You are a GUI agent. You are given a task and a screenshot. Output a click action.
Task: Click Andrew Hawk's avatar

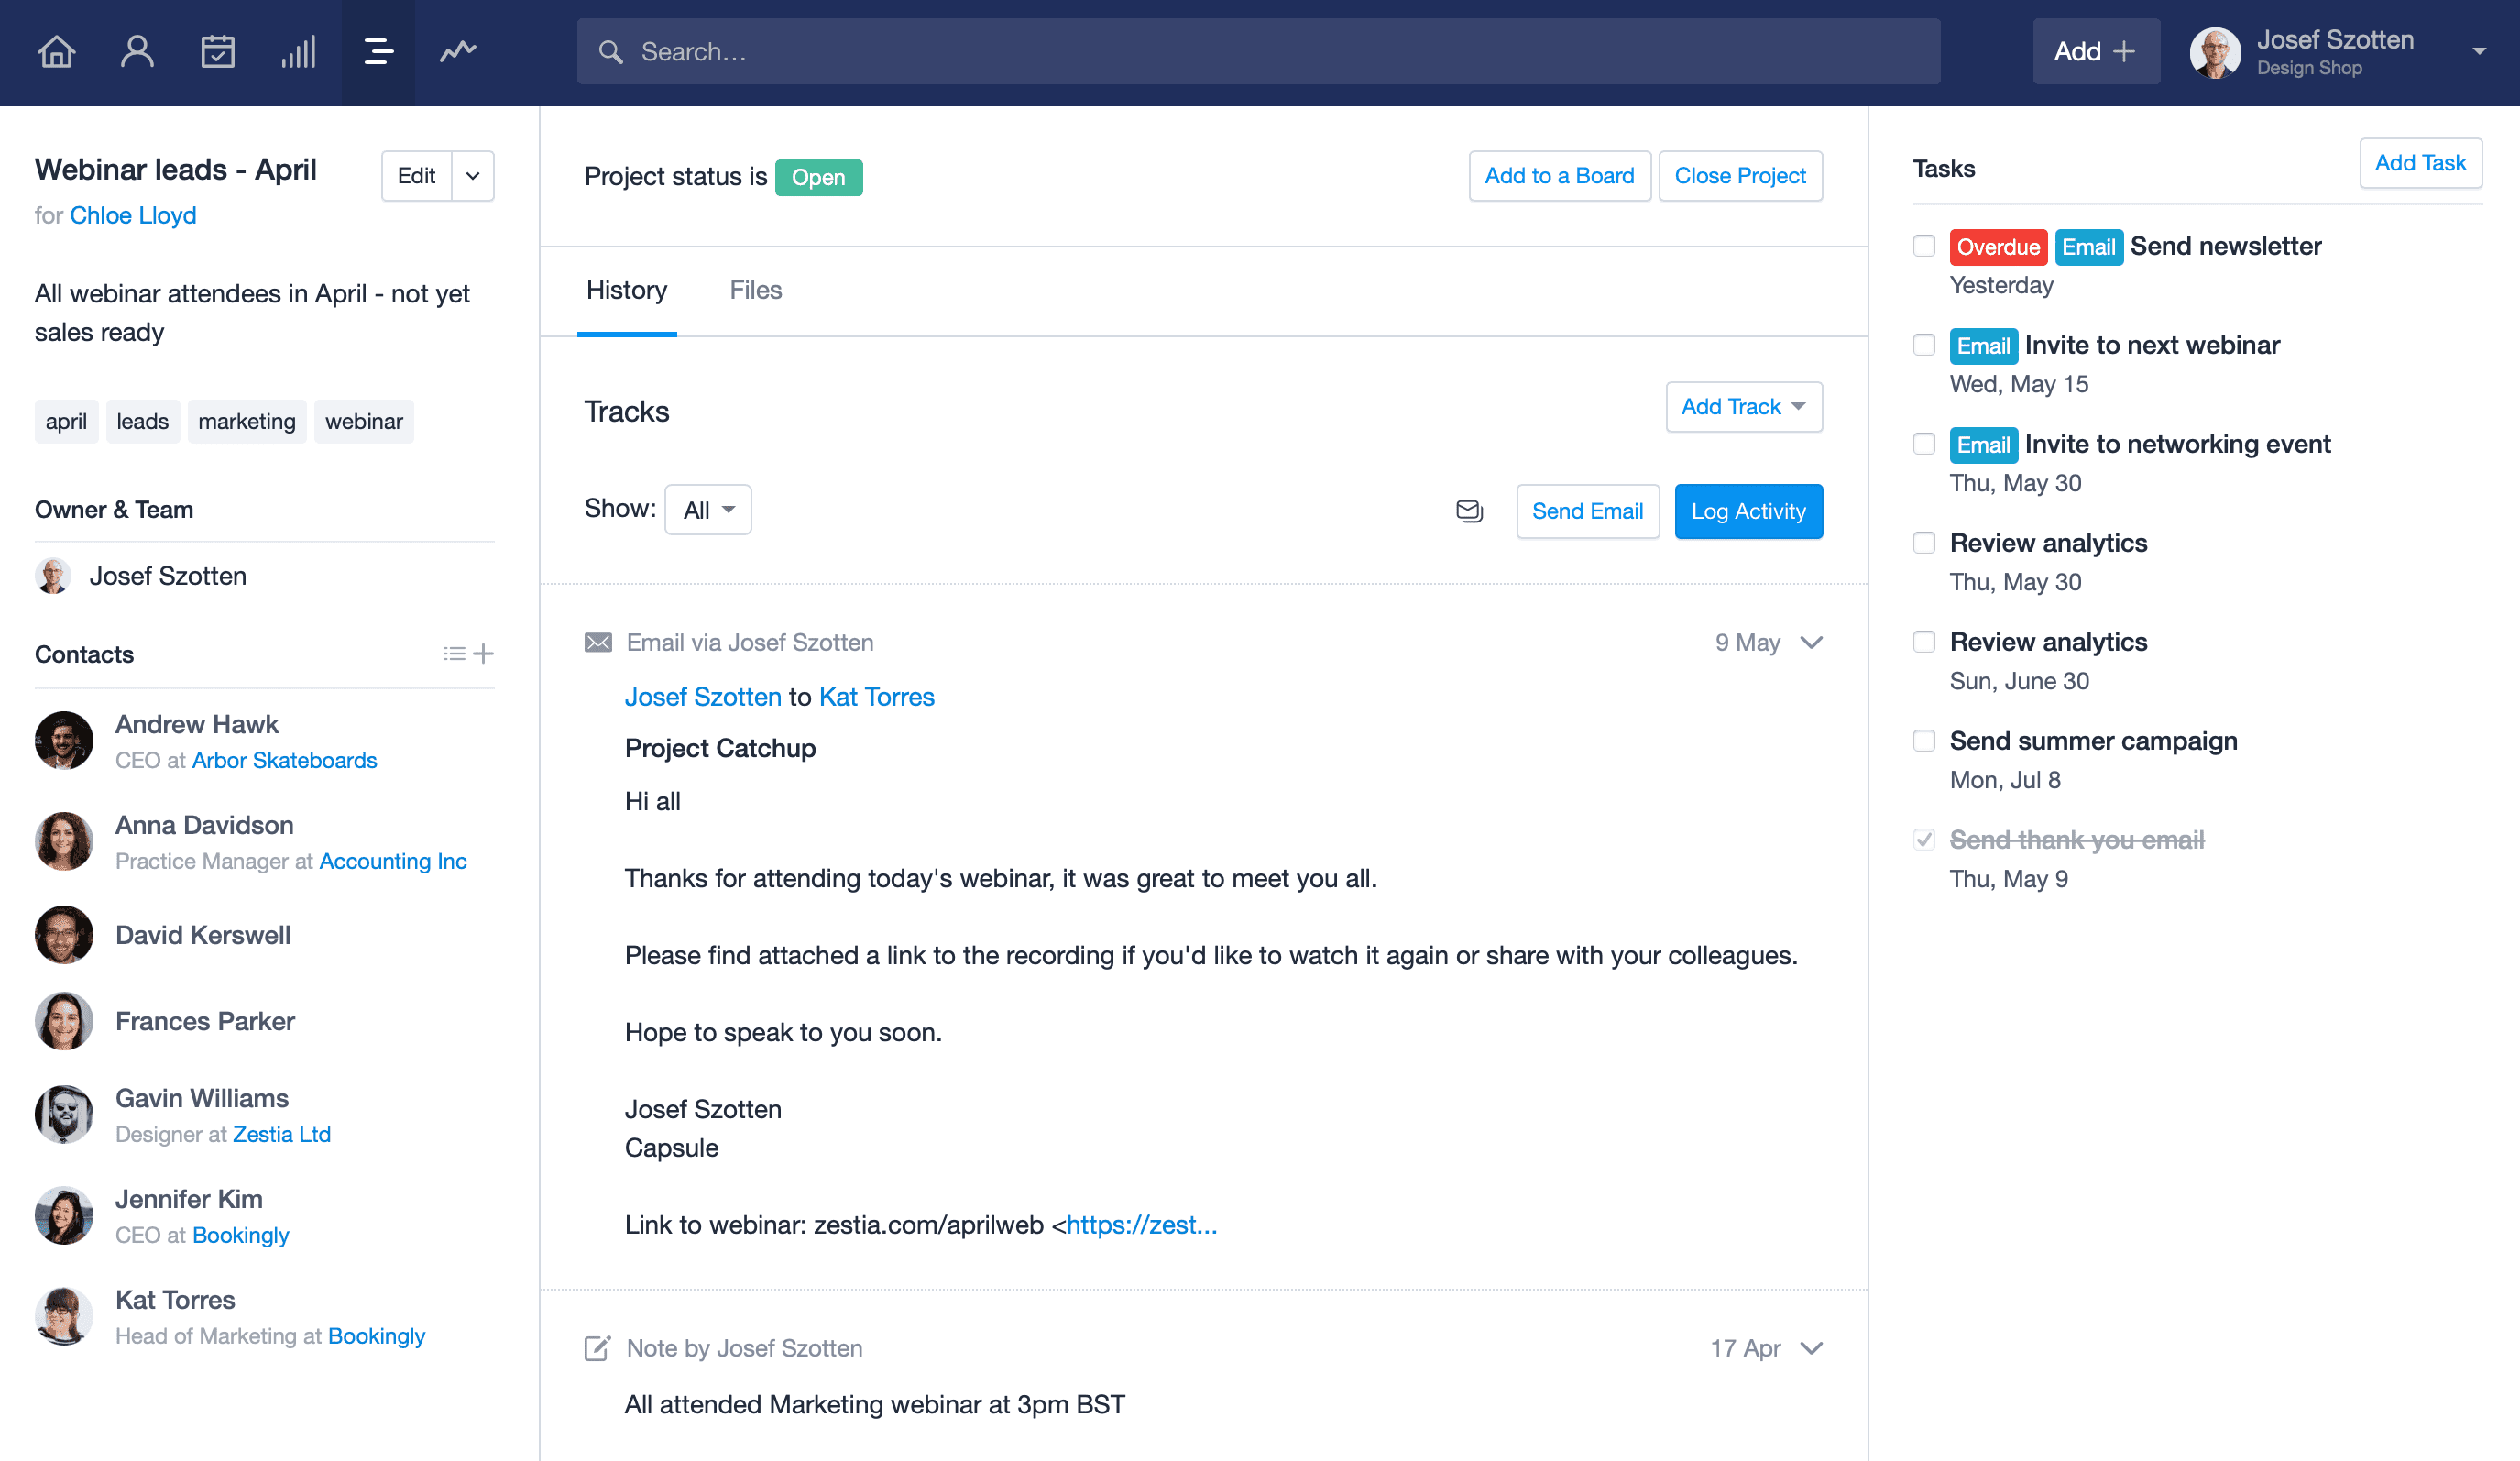click(x=64, y=740)
